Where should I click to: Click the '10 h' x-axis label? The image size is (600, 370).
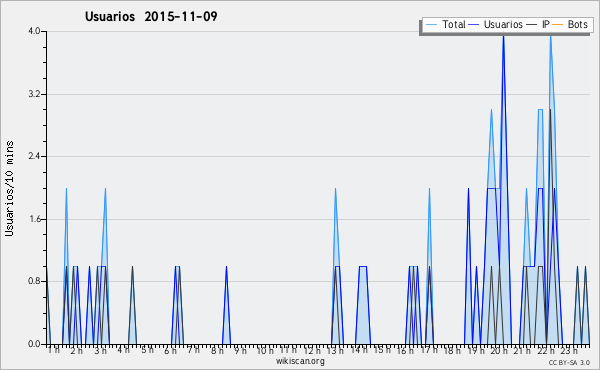click(265, 351)
